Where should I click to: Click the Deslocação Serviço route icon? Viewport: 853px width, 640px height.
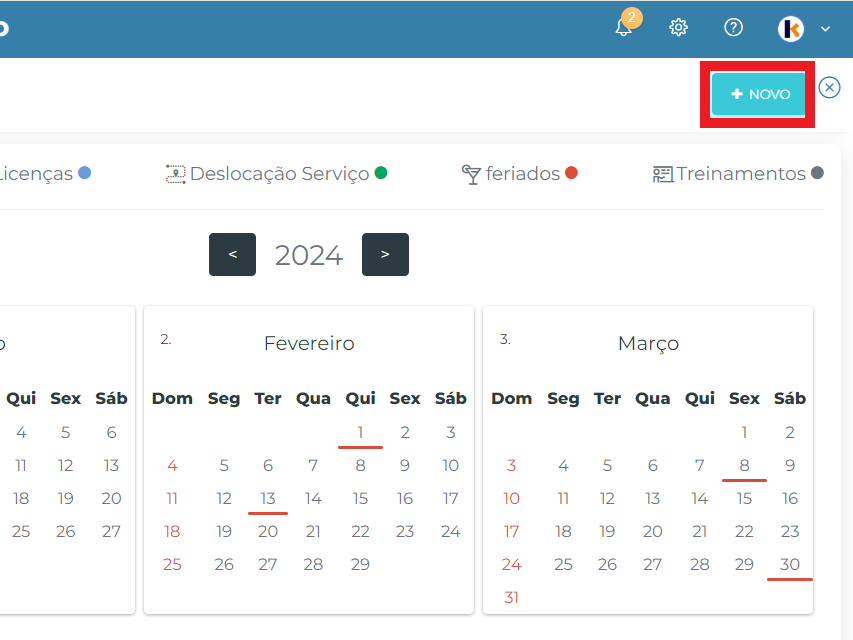click(x=176, y=174)
